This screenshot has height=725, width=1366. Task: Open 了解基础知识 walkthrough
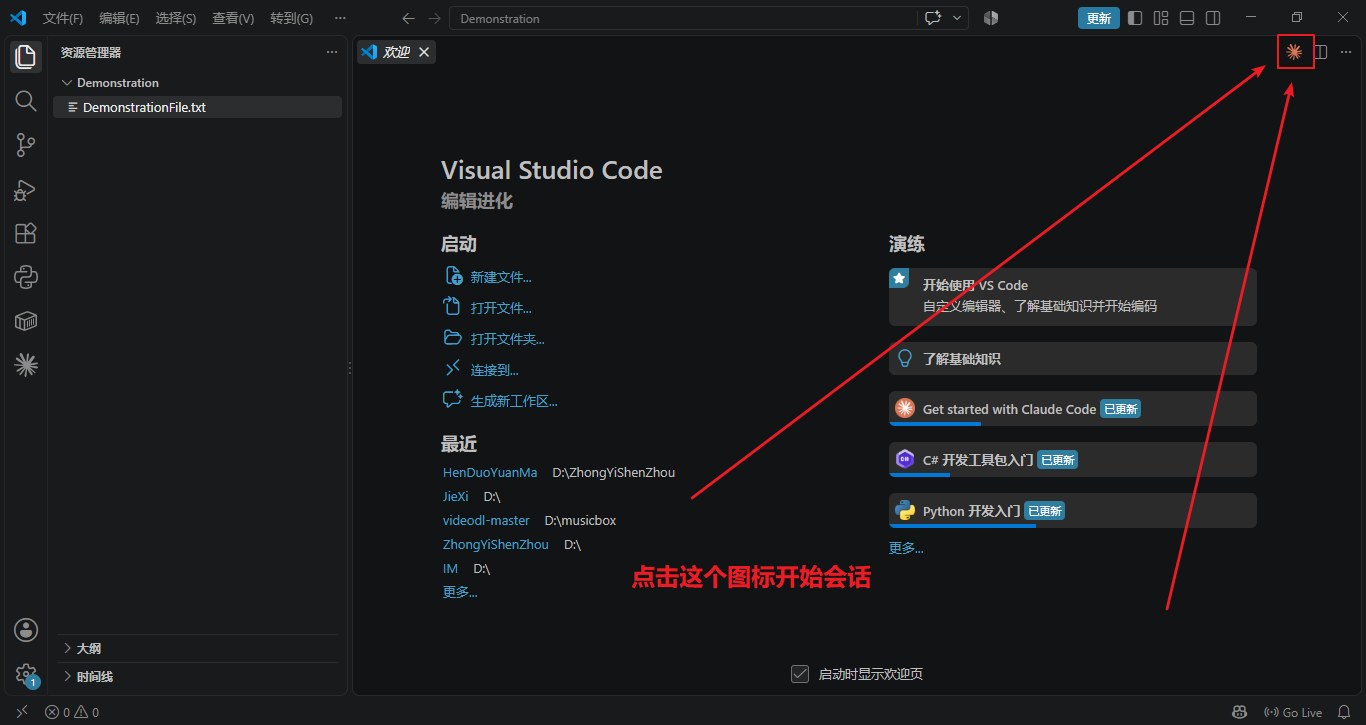pyautogui.click(x=1073, y=358)
